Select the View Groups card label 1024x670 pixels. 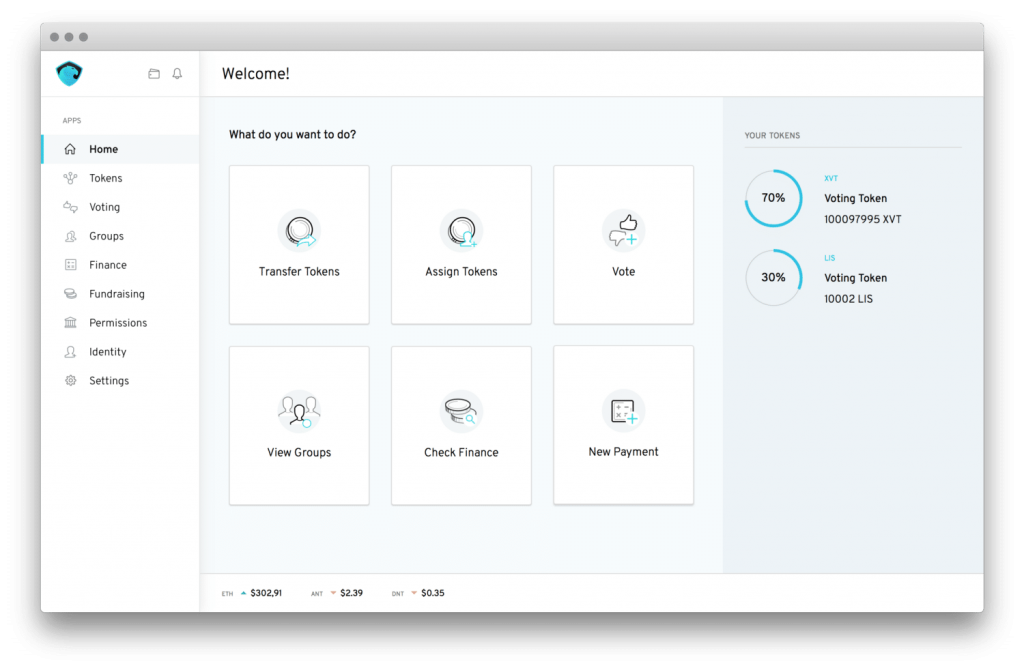click(299, 453)
